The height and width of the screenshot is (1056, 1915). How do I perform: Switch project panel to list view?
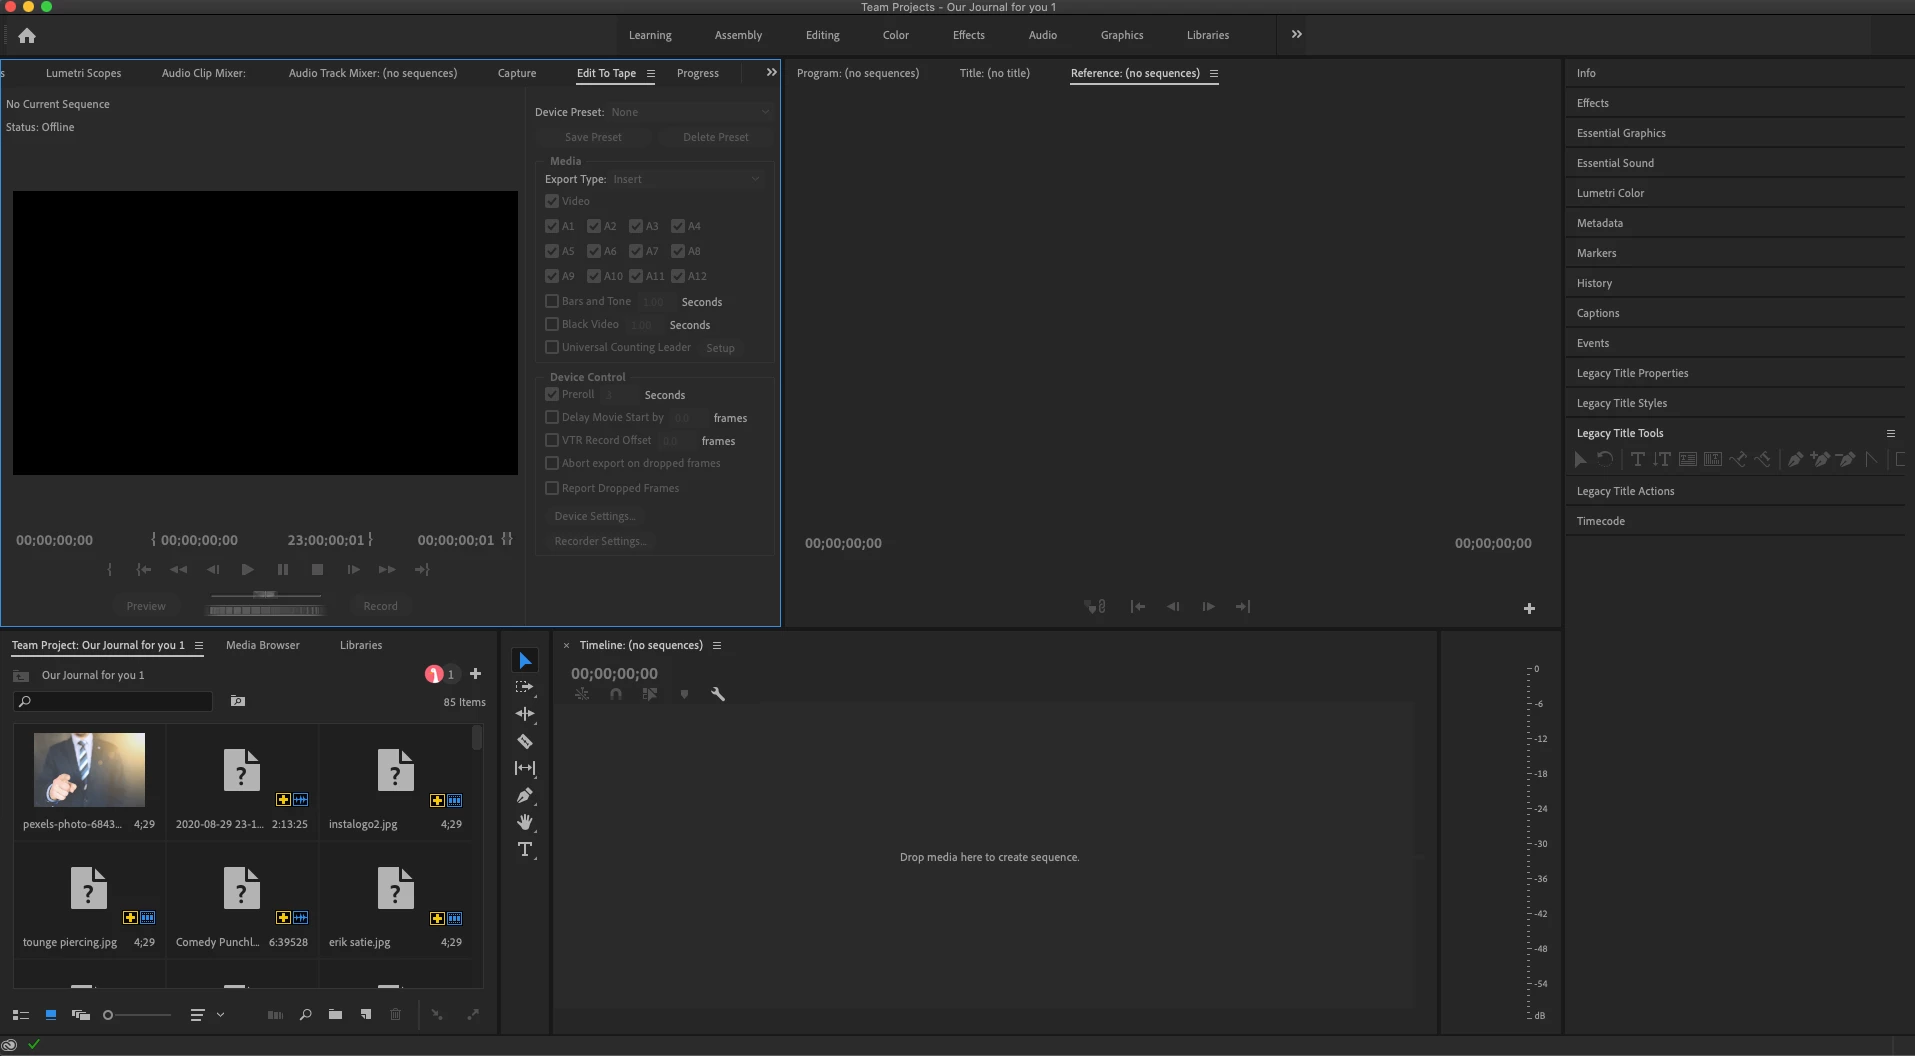[21, 1015]
